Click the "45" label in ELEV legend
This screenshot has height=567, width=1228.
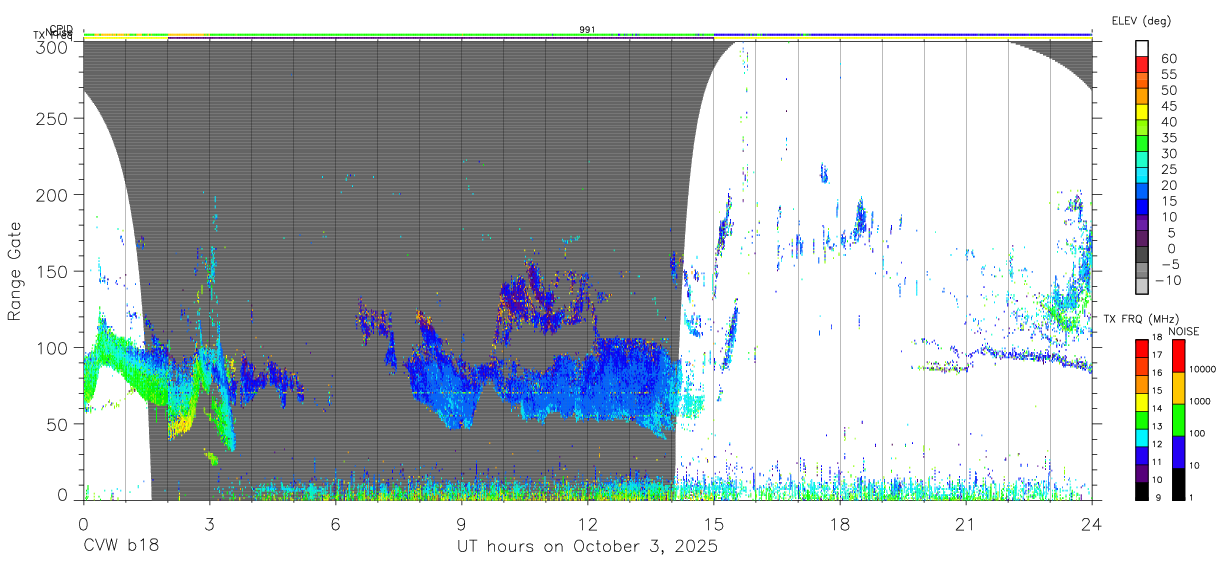click(x=1167, y=106)
